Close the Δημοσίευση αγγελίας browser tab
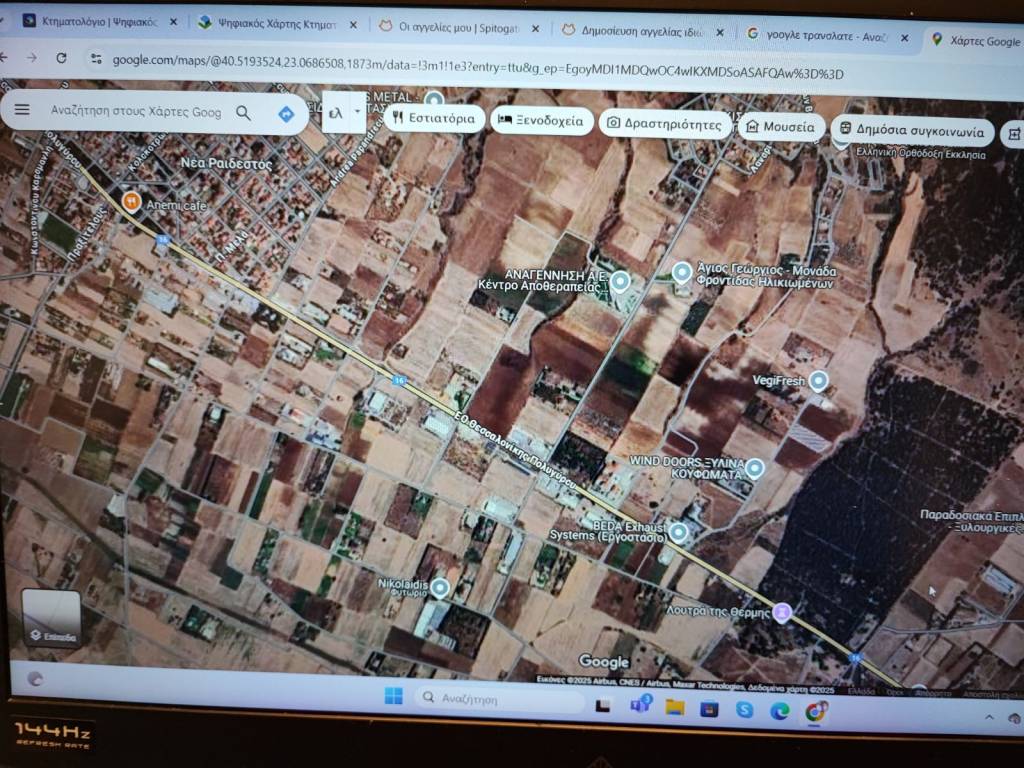1024x768 pixels. pos(719,33)
